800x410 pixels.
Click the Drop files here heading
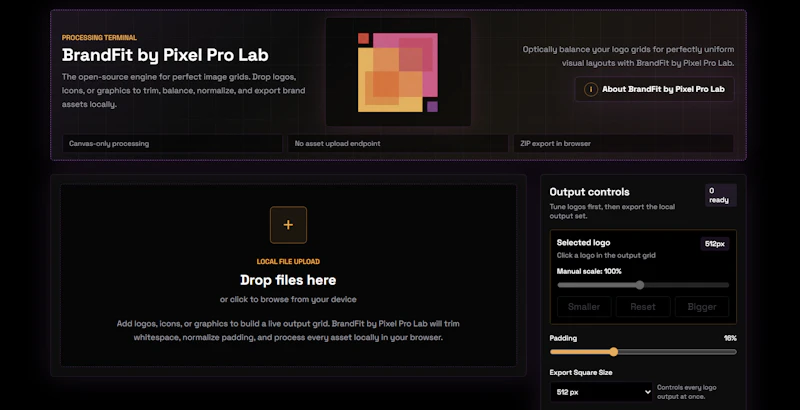[x=288, y=280]
